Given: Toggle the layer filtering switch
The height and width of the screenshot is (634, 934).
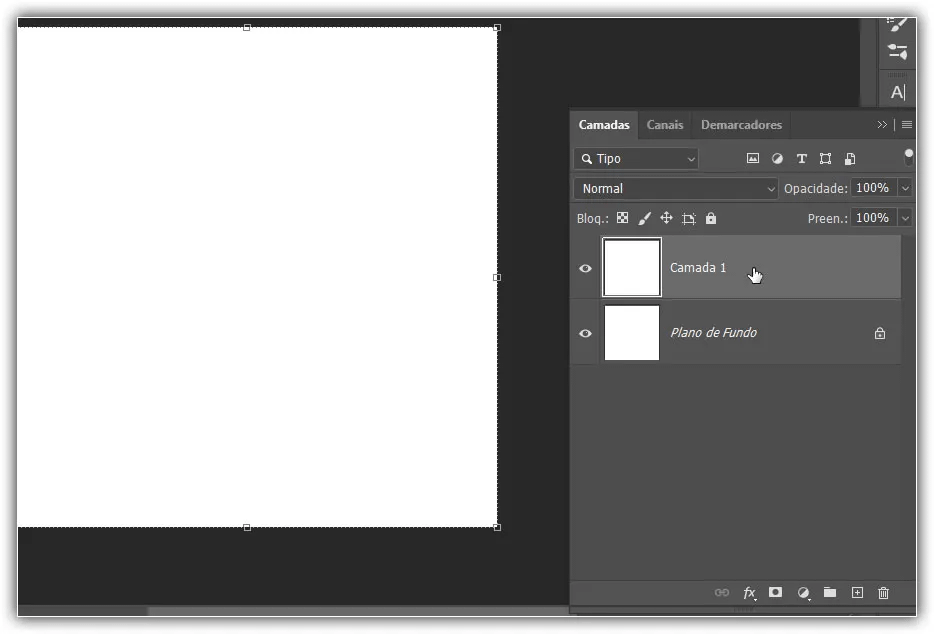Looking at the screenshot, I should pyautogui.click(x=908, y=157).
